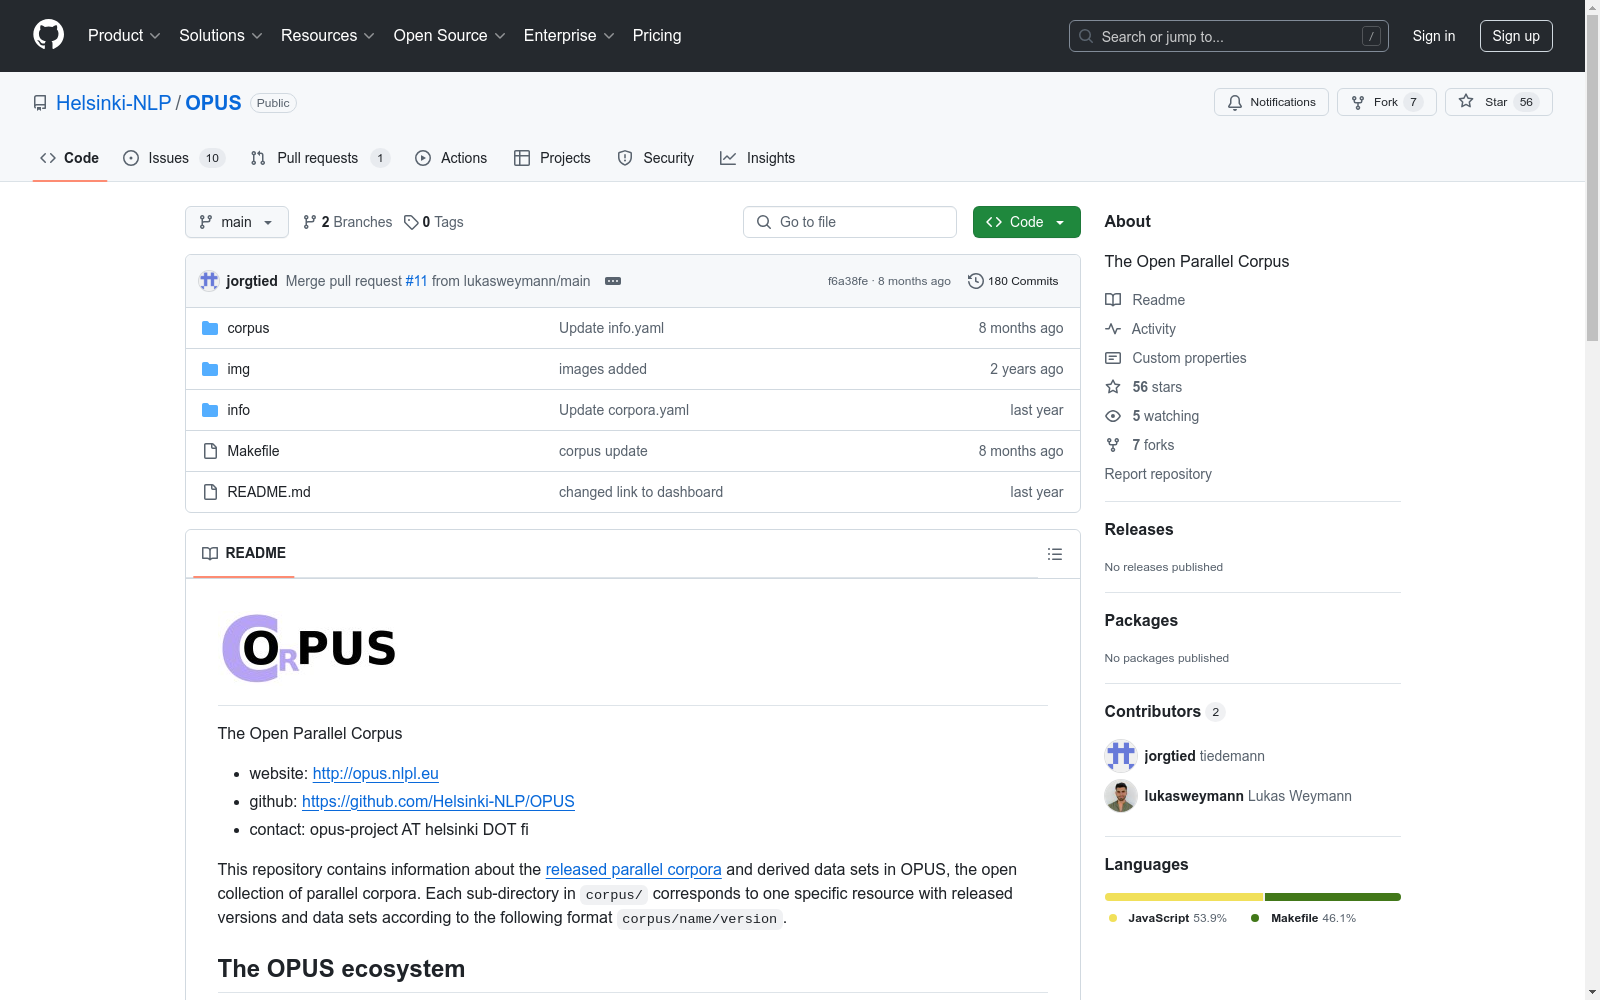
Task: Click the yellow JavaScript language bar segment
Action: point(1184,897)
